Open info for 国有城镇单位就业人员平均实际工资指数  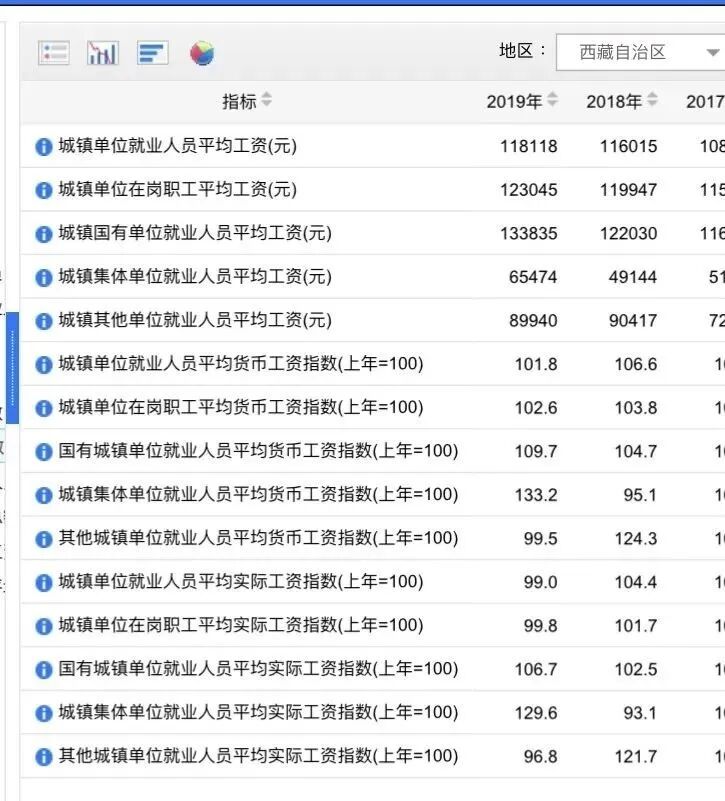44,670
